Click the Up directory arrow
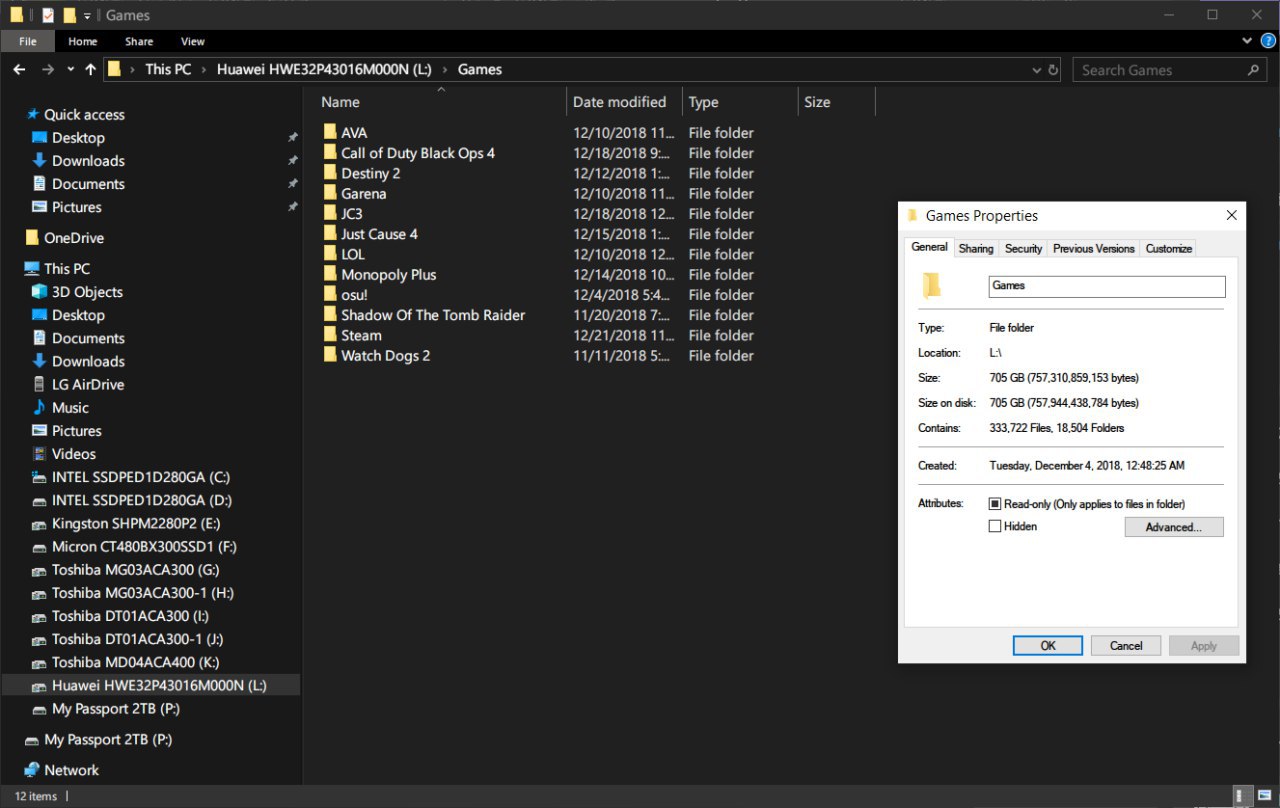The height and width of the screenshot is (808, 1280). coord(91,70)
